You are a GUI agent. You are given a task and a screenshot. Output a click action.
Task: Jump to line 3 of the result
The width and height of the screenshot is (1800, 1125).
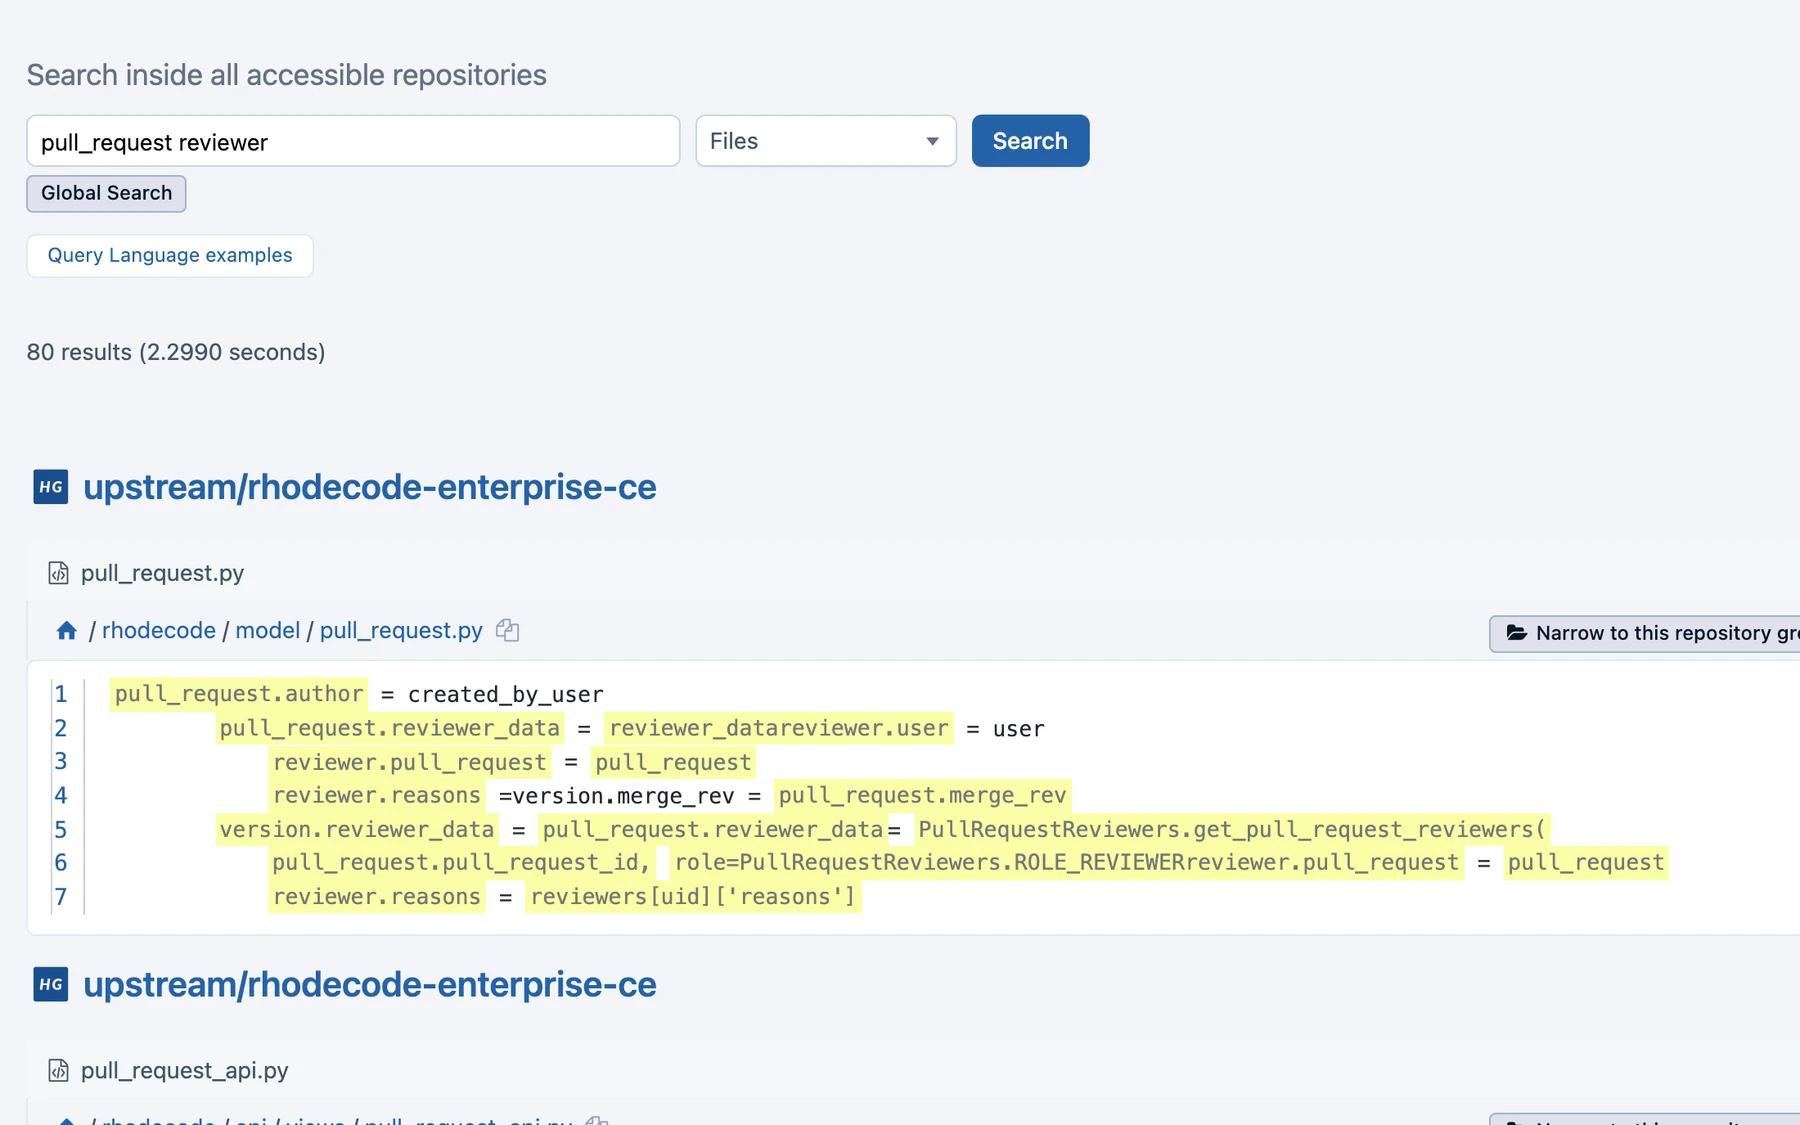pos(61,761)
